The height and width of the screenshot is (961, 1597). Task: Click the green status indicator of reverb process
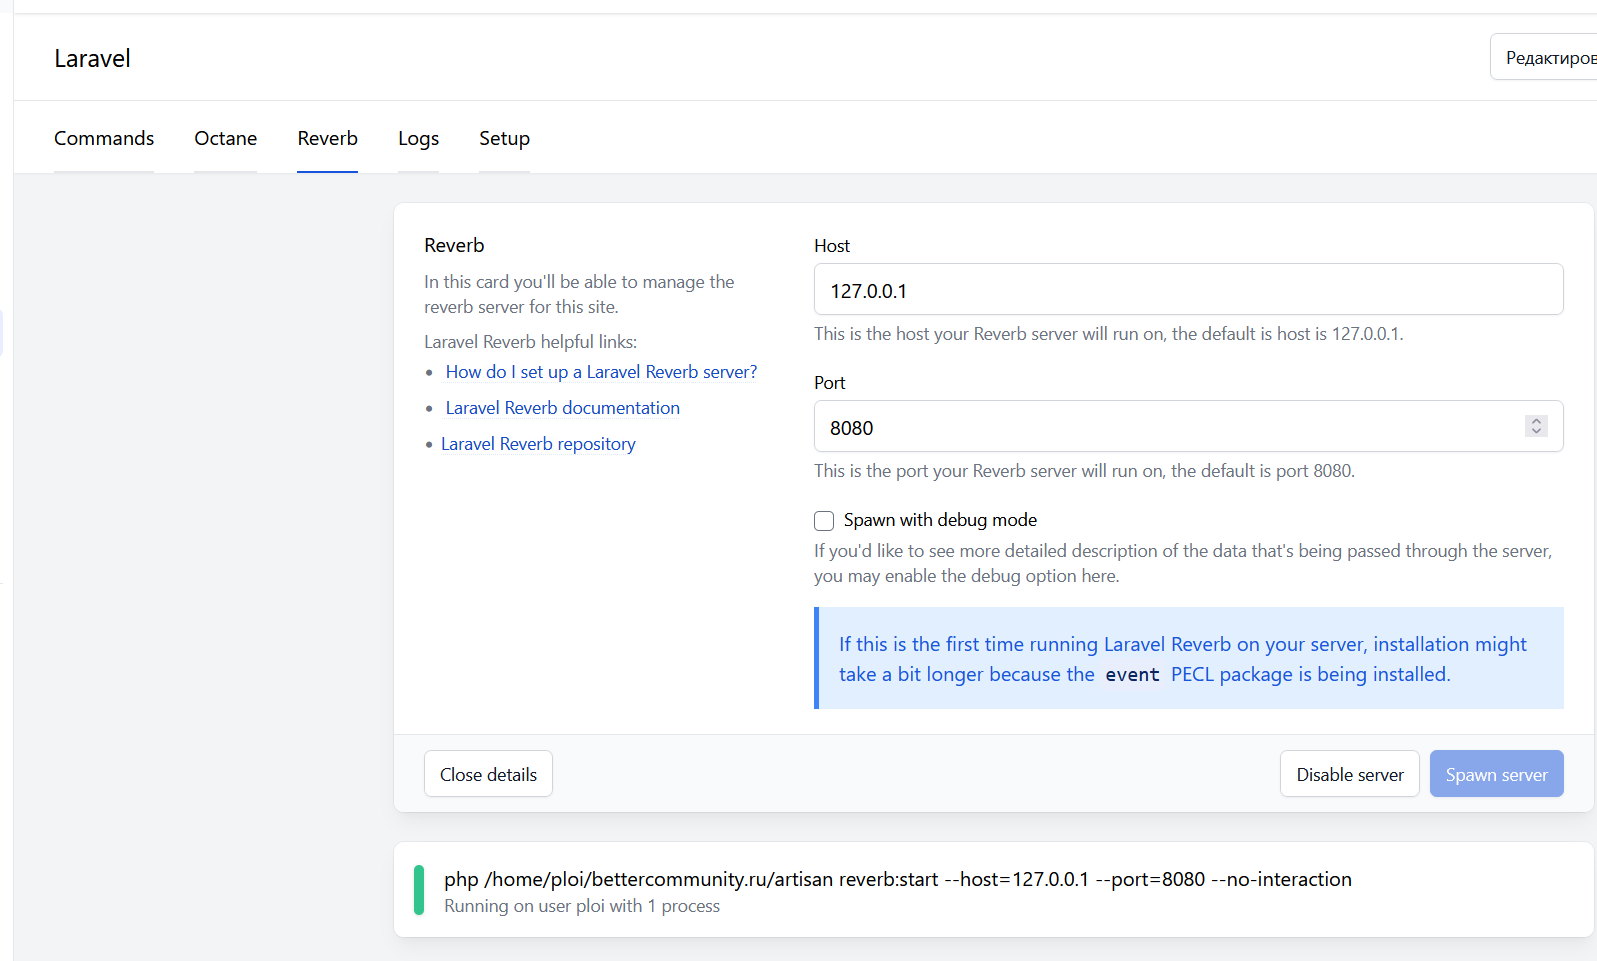coord(419,890)
